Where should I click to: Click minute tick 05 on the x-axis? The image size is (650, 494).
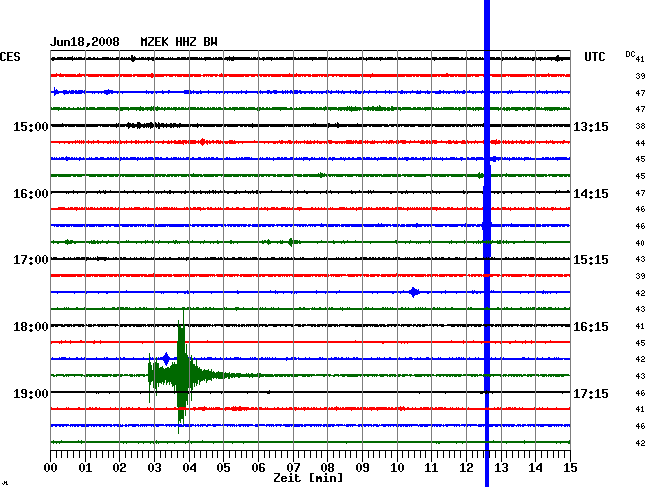pyautogui.click(x=224, y=467)
